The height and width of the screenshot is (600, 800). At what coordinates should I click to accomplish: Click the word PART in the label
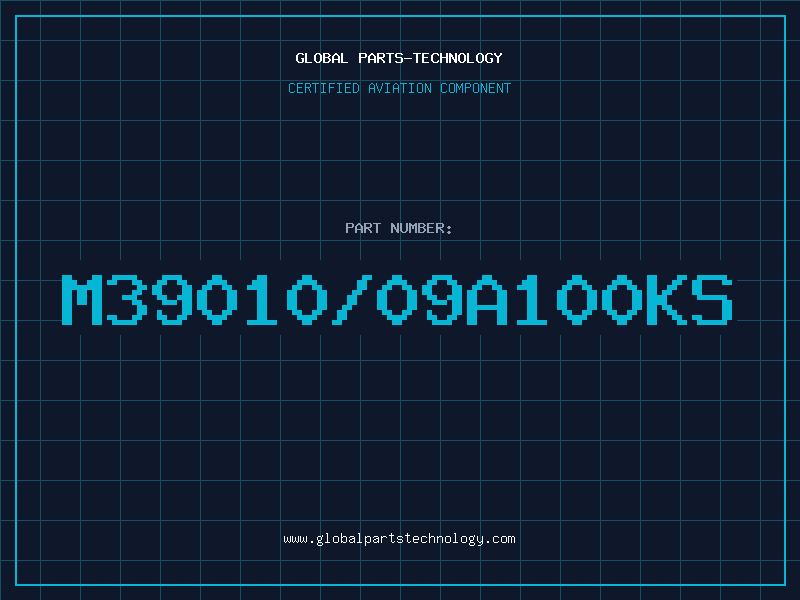(363, 228)
